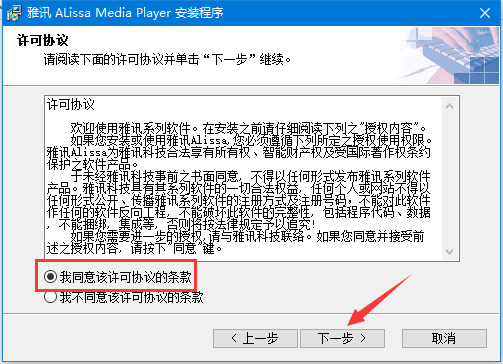
Task: Click the window title 雅讯 ALissa Media Player 安装程序
Action: [x=125, y=13]
